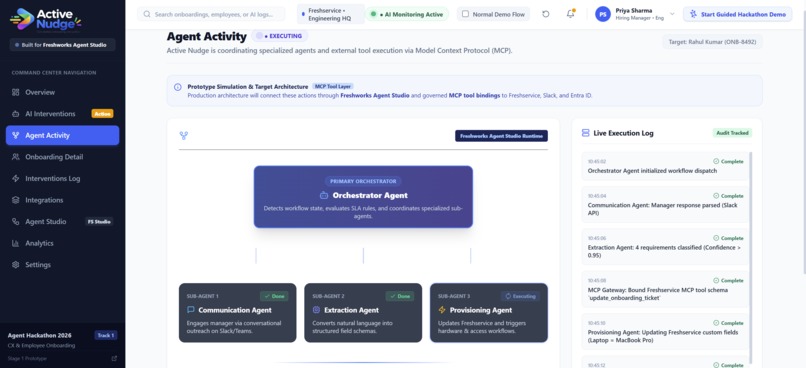Screen dimensions: 806x368
Task: Click the Executing badge on Provisioning Agent
Action: [520, 297]
